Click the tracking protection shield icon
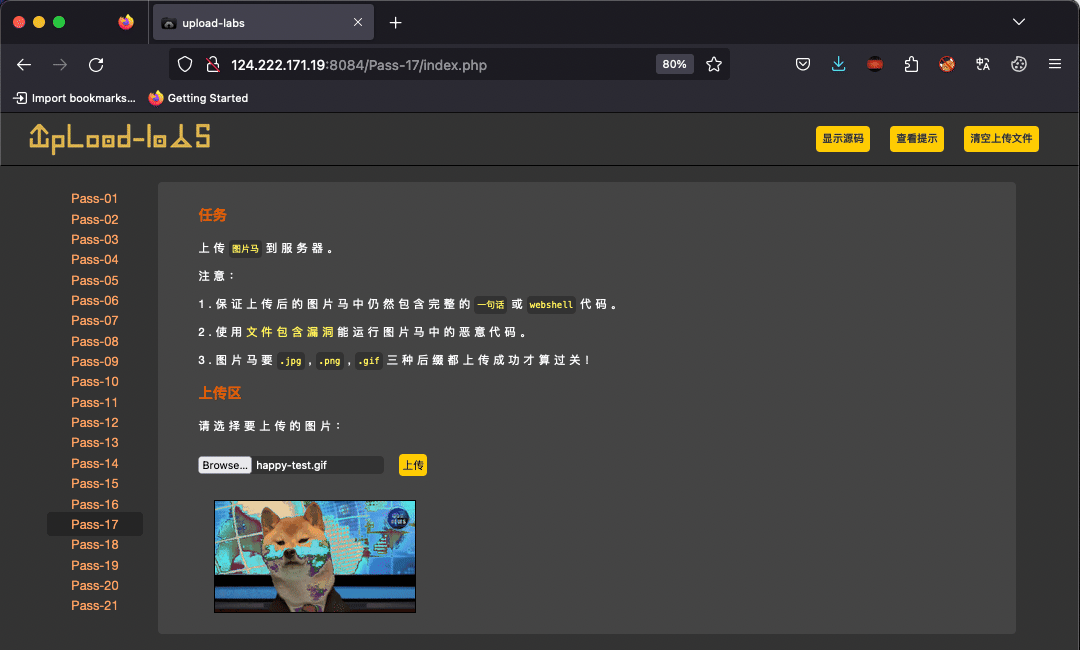Image resolution: width=1080 pixels, height=650 pixels. tap(185, 65)
